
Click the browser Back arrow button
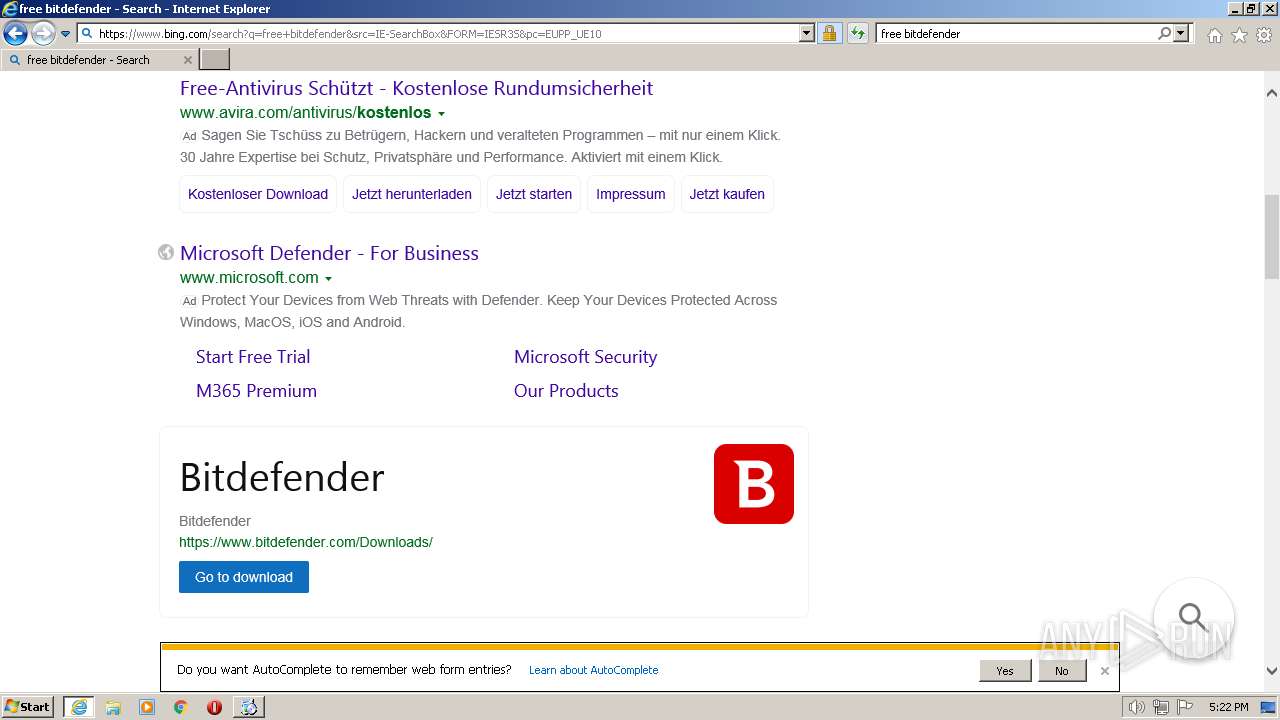pos(15,34)
